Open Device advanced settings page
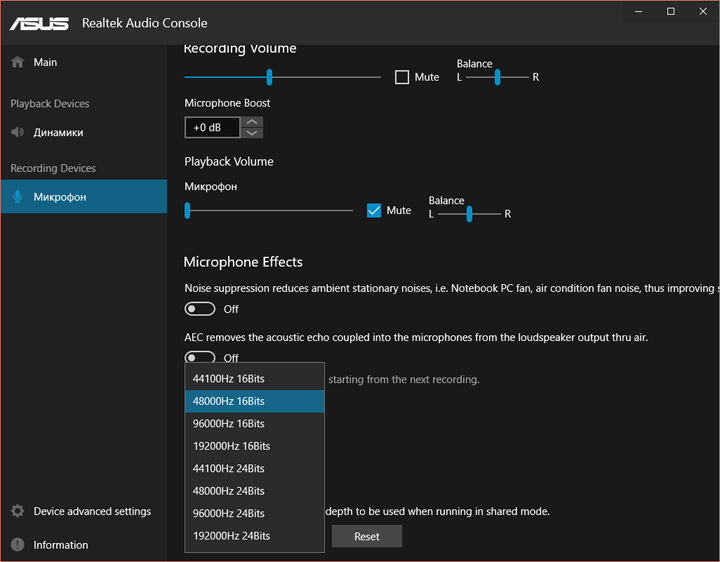This screenshot has height=562, width=720. coord(92,511)
